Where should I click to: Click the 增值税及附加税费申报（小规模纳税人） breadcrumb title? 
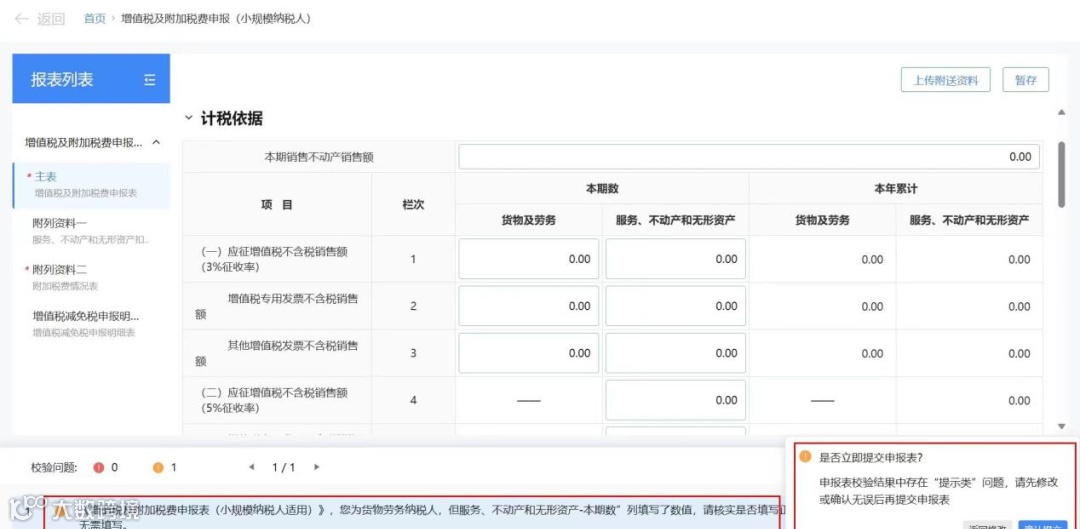tap(216, 19)
